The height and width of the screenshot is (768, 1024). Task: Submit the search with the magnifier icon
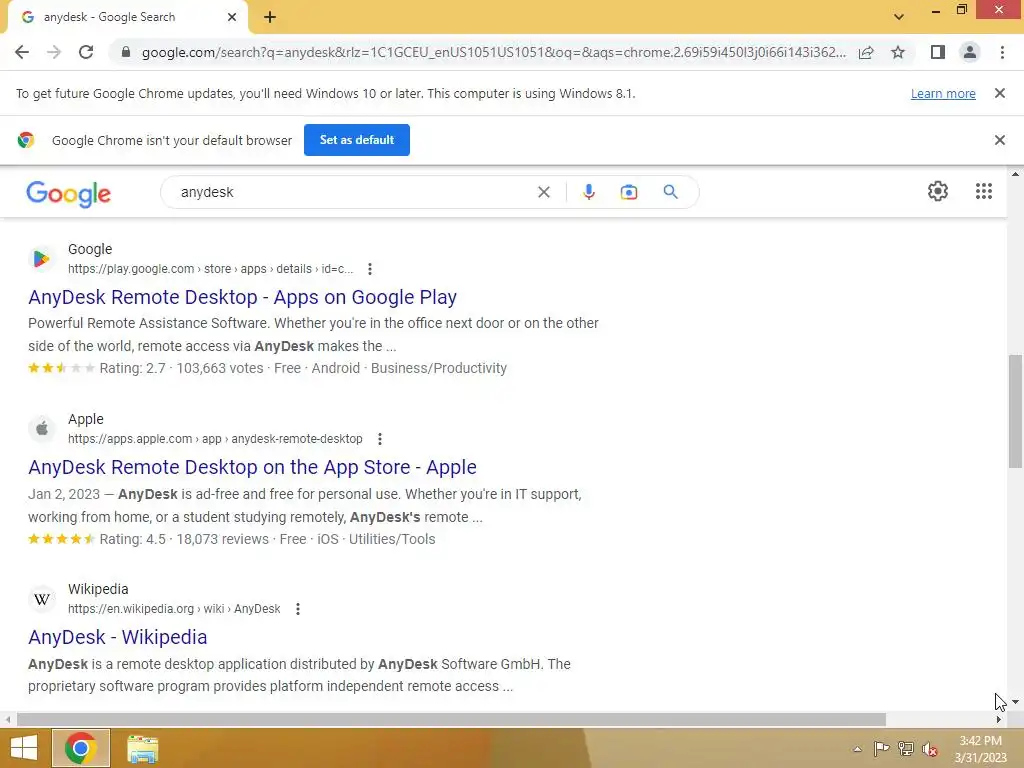coord(671,192)
